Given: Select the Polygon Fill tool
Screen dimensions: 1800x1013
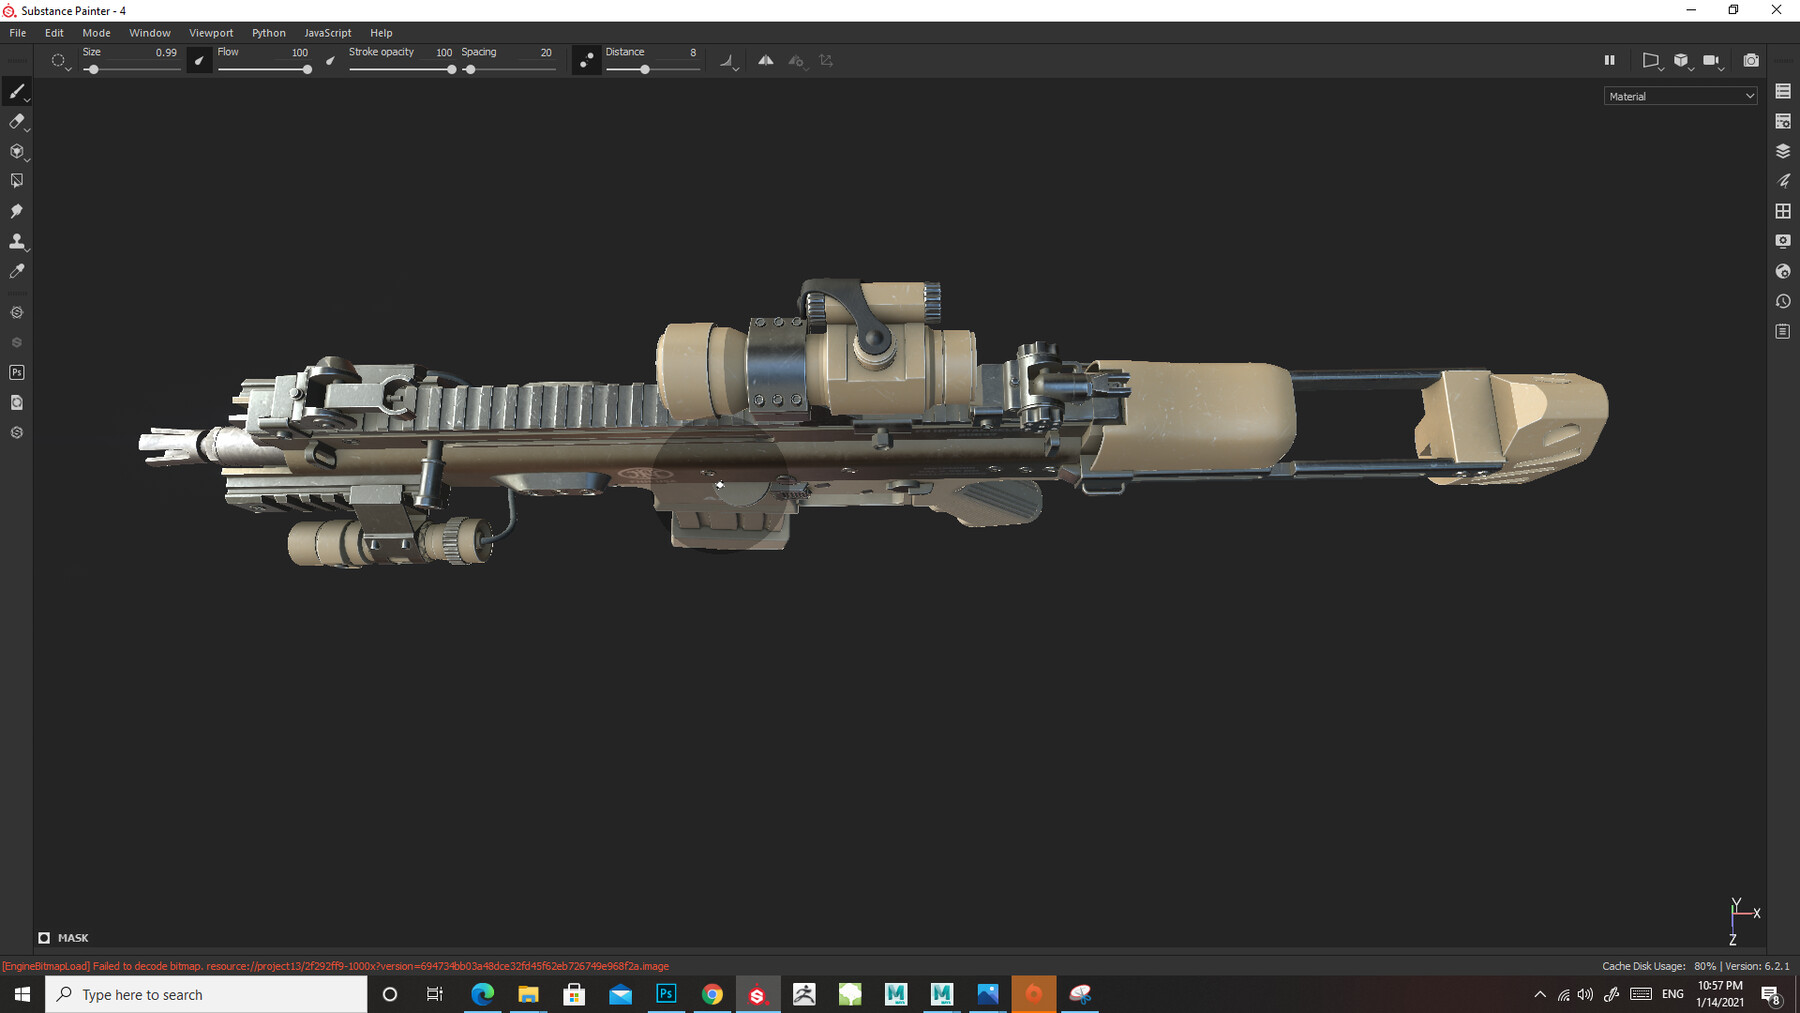Looking at the screenshot, I should tap(16, 180).
